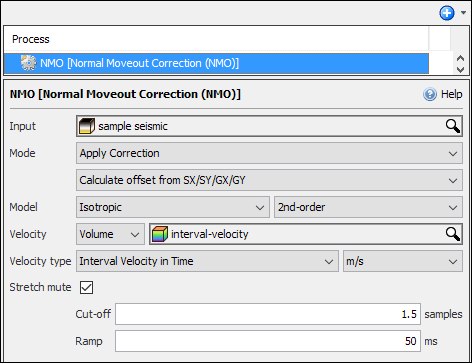The height and width of the screenshot is (363, 472).
Task: Open the Velocity Volume source dropdown
Action: [x=110, y=234]
